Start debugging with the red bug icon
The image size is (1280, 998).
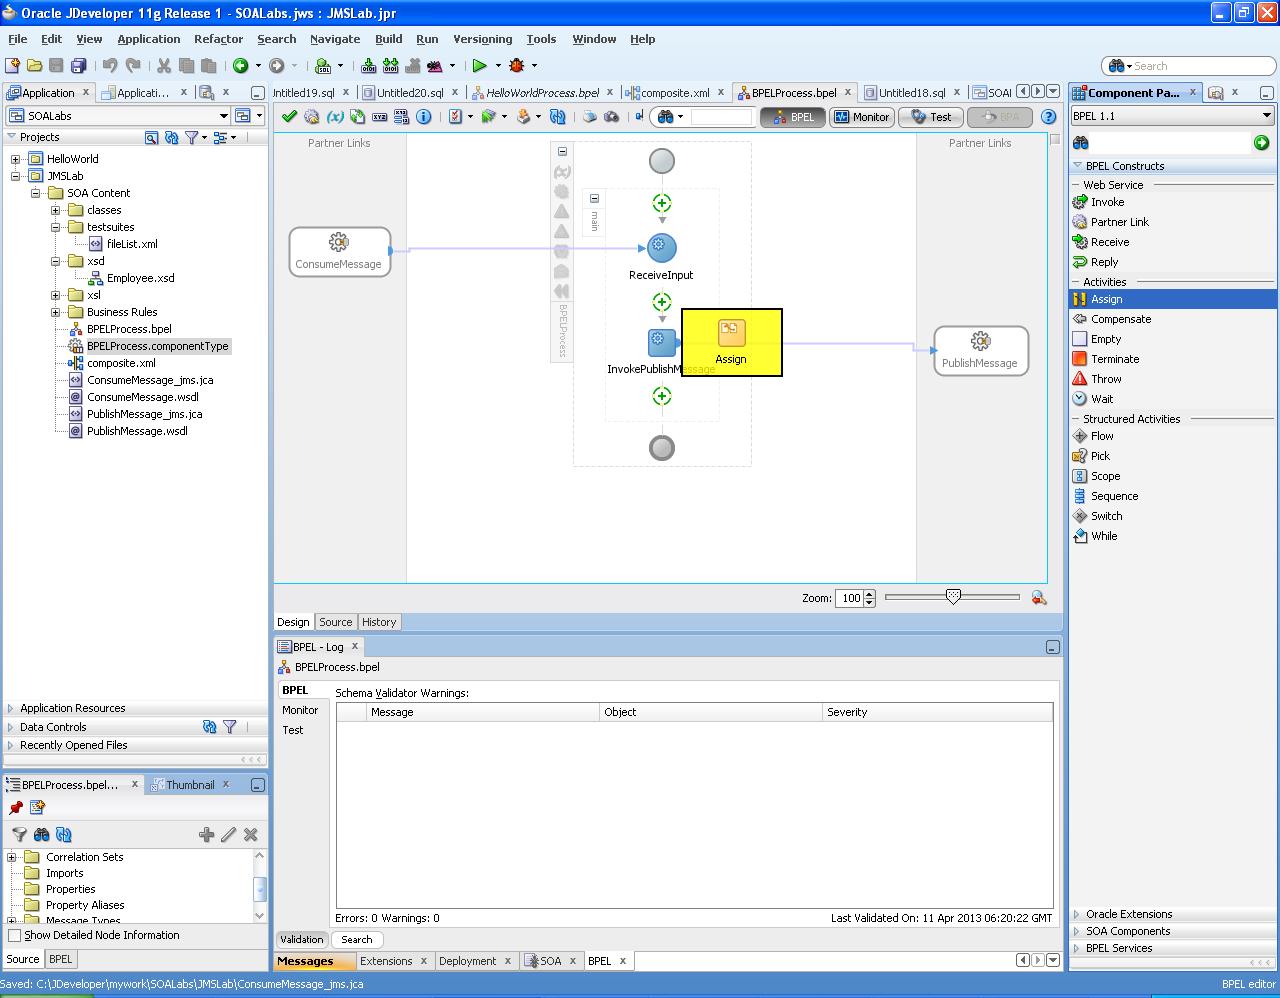point(517,65)
